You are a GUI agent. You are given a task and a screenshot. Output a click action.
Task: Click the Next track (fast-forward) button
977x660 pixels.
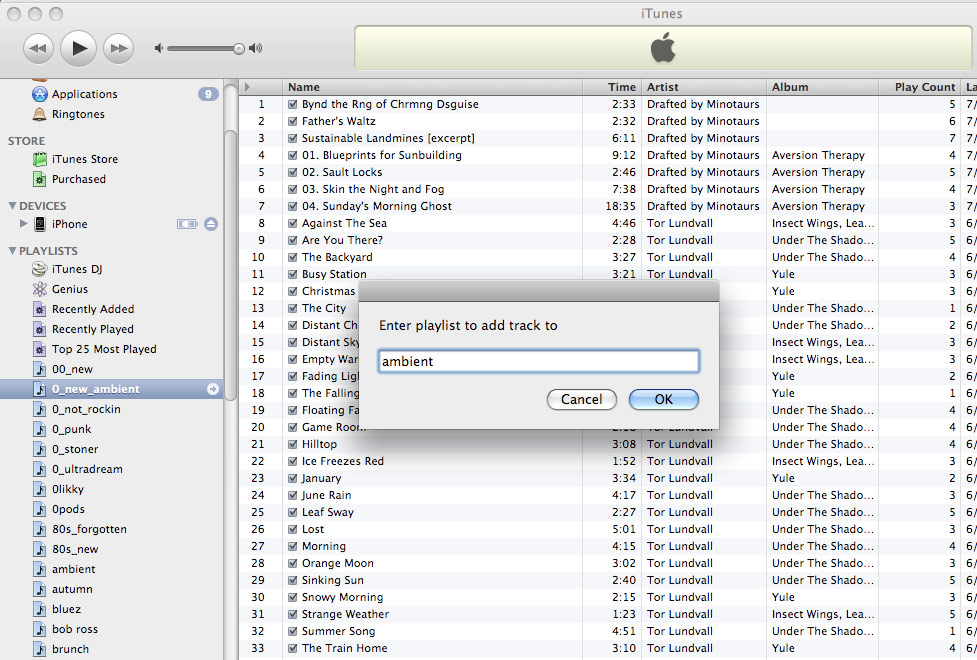[118, 49]
